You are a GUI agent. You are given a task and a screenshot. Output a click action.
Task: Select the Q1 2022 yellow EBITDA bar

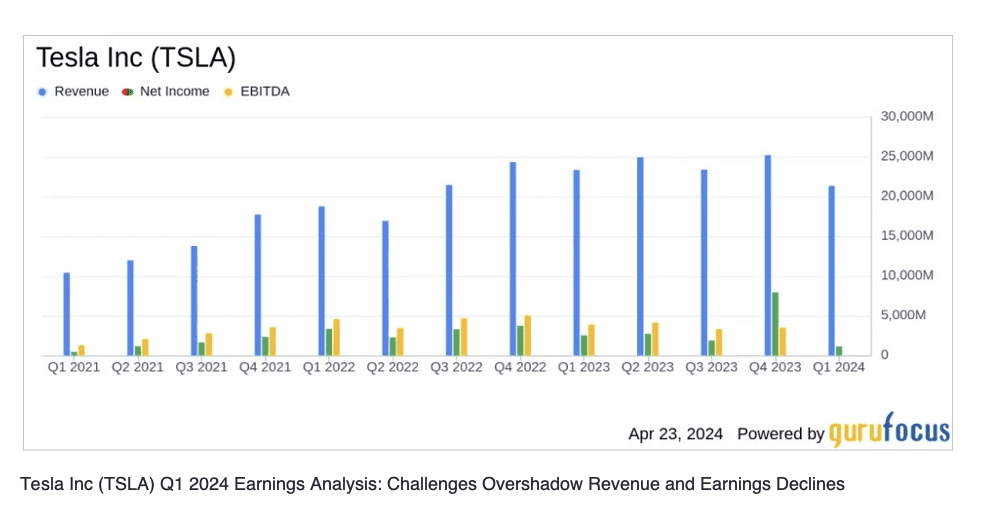(x=336, y=337)
